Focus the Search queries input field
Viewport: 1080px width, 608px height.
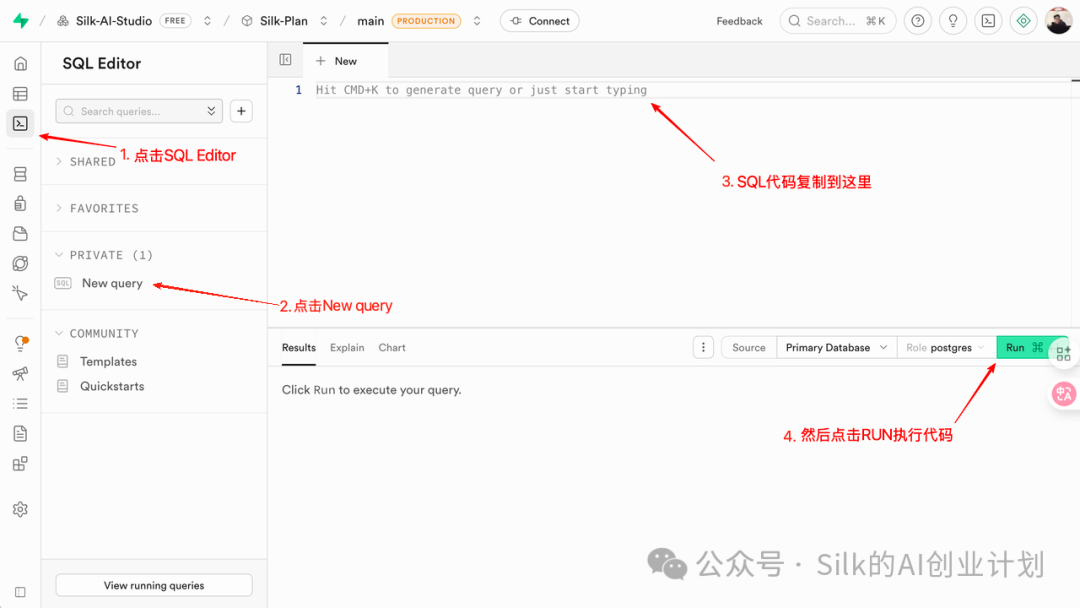point(139,111)
